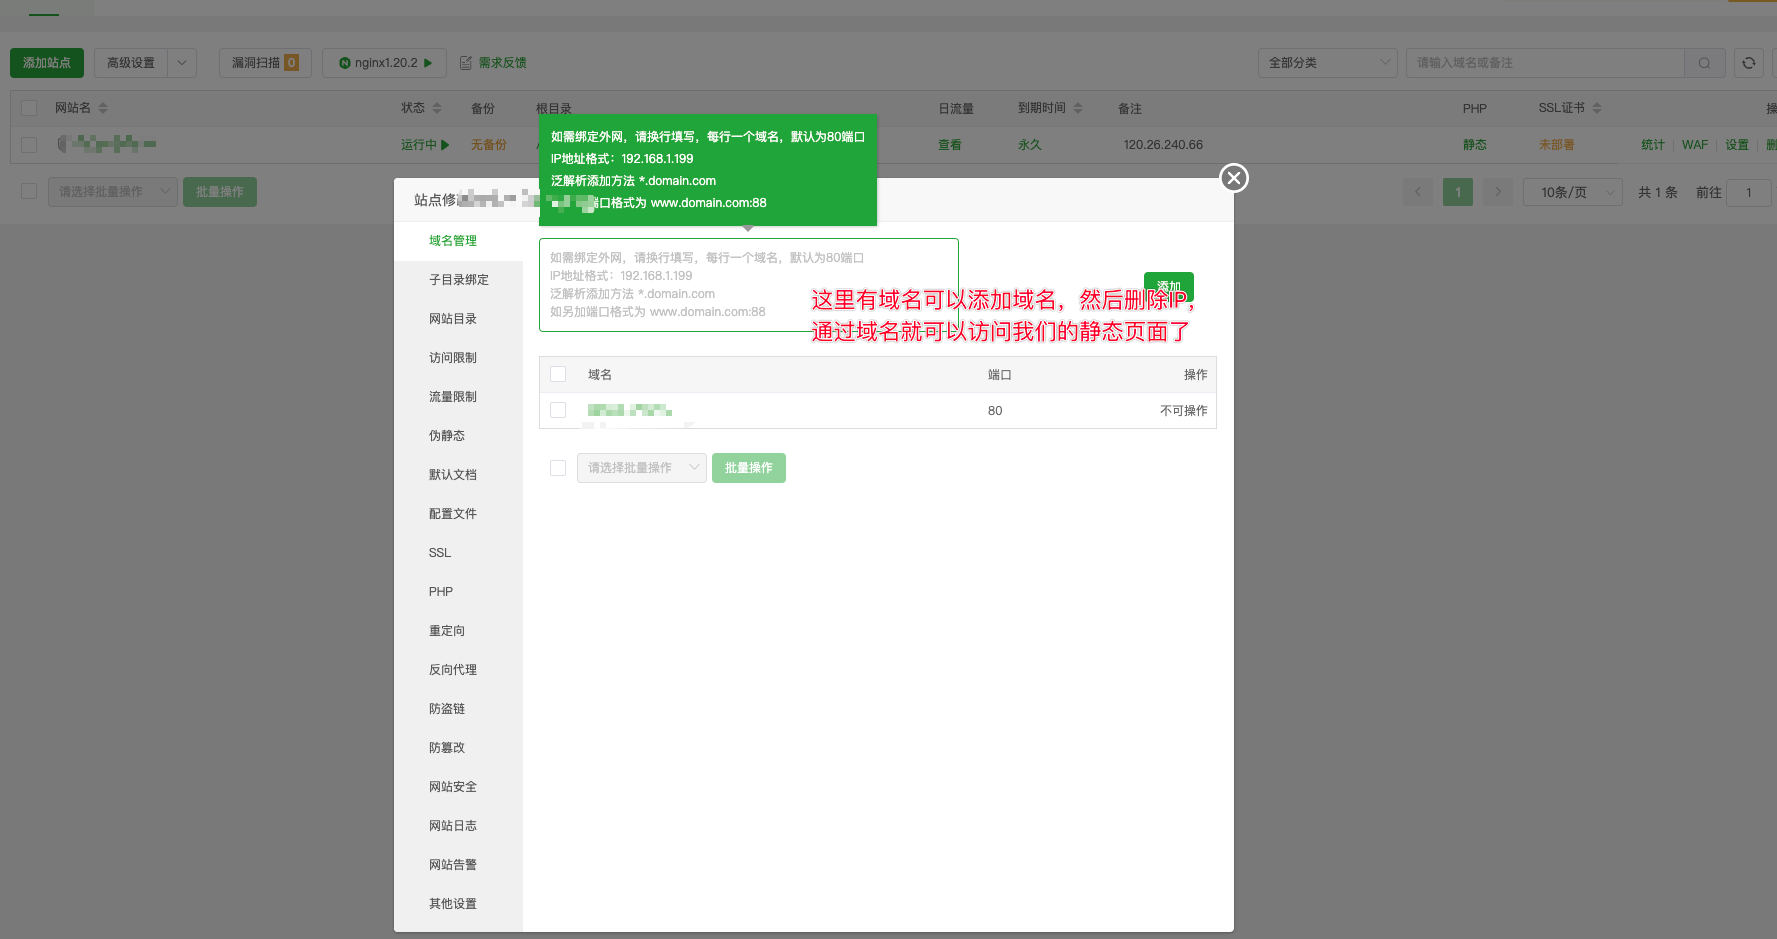This screenshot has height=939, width=1777.
Task: Click the green 添加 domain button
Action: tap(1169, 287)
